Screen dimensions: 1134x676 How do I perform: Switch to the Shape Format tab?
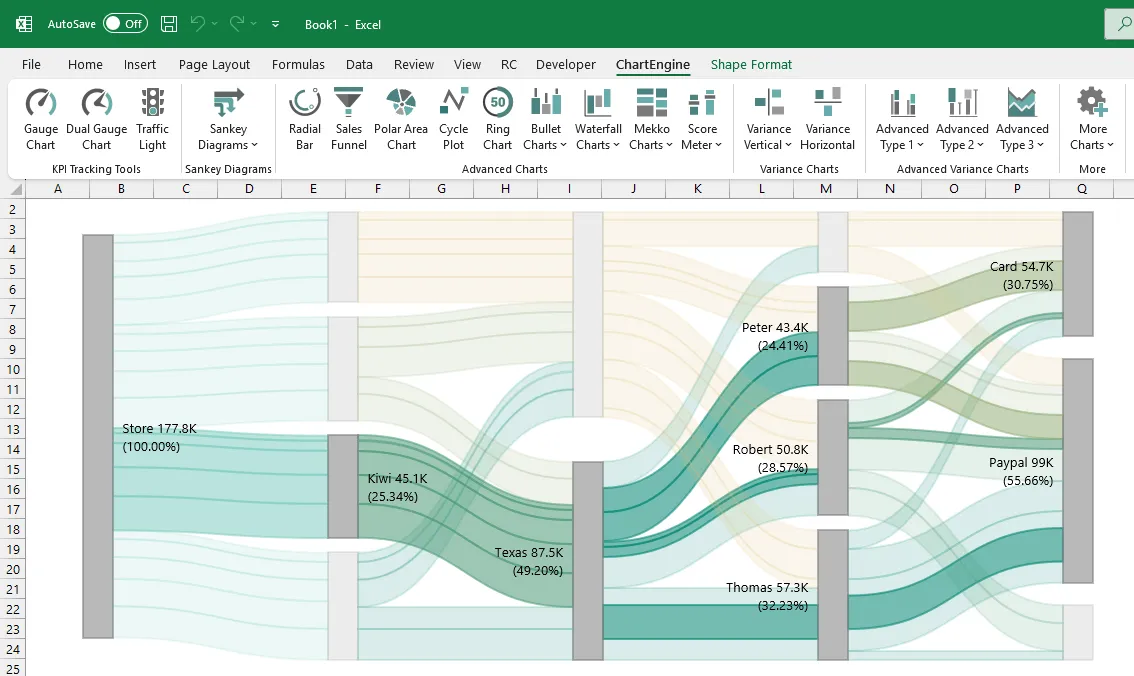[751, 64]
